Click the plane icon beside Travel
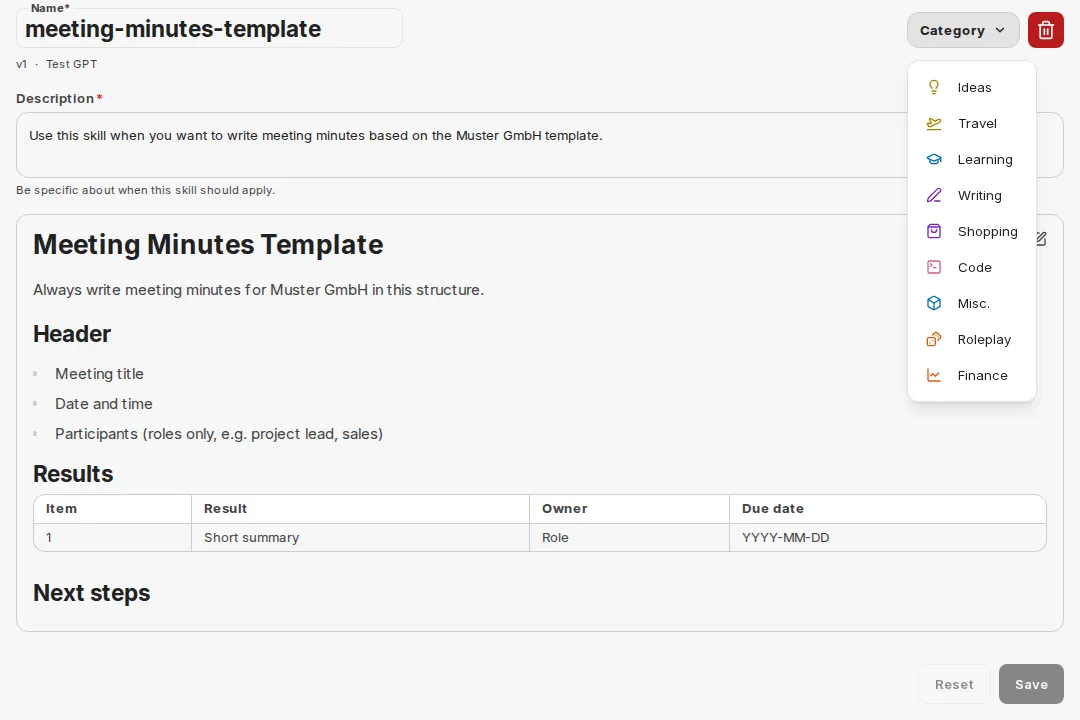This screenshot has width=1080, height=720. (934, 123)
